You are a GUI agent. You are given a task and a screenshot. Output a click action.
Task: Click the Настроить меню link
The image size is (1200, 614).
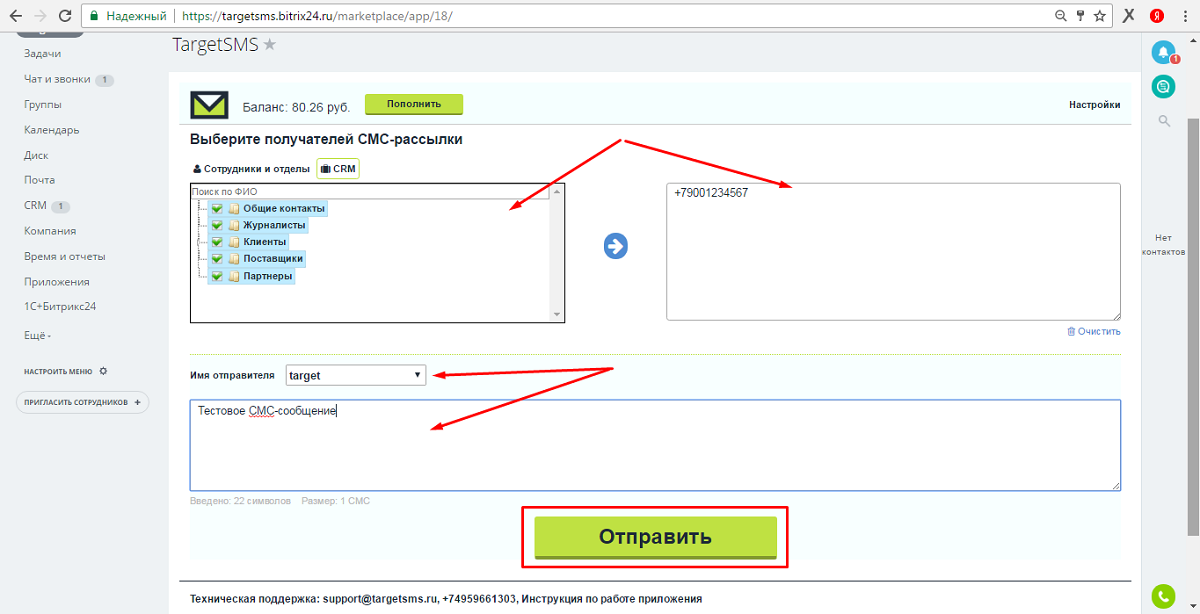pyautogui.click(x=59, y=371)
